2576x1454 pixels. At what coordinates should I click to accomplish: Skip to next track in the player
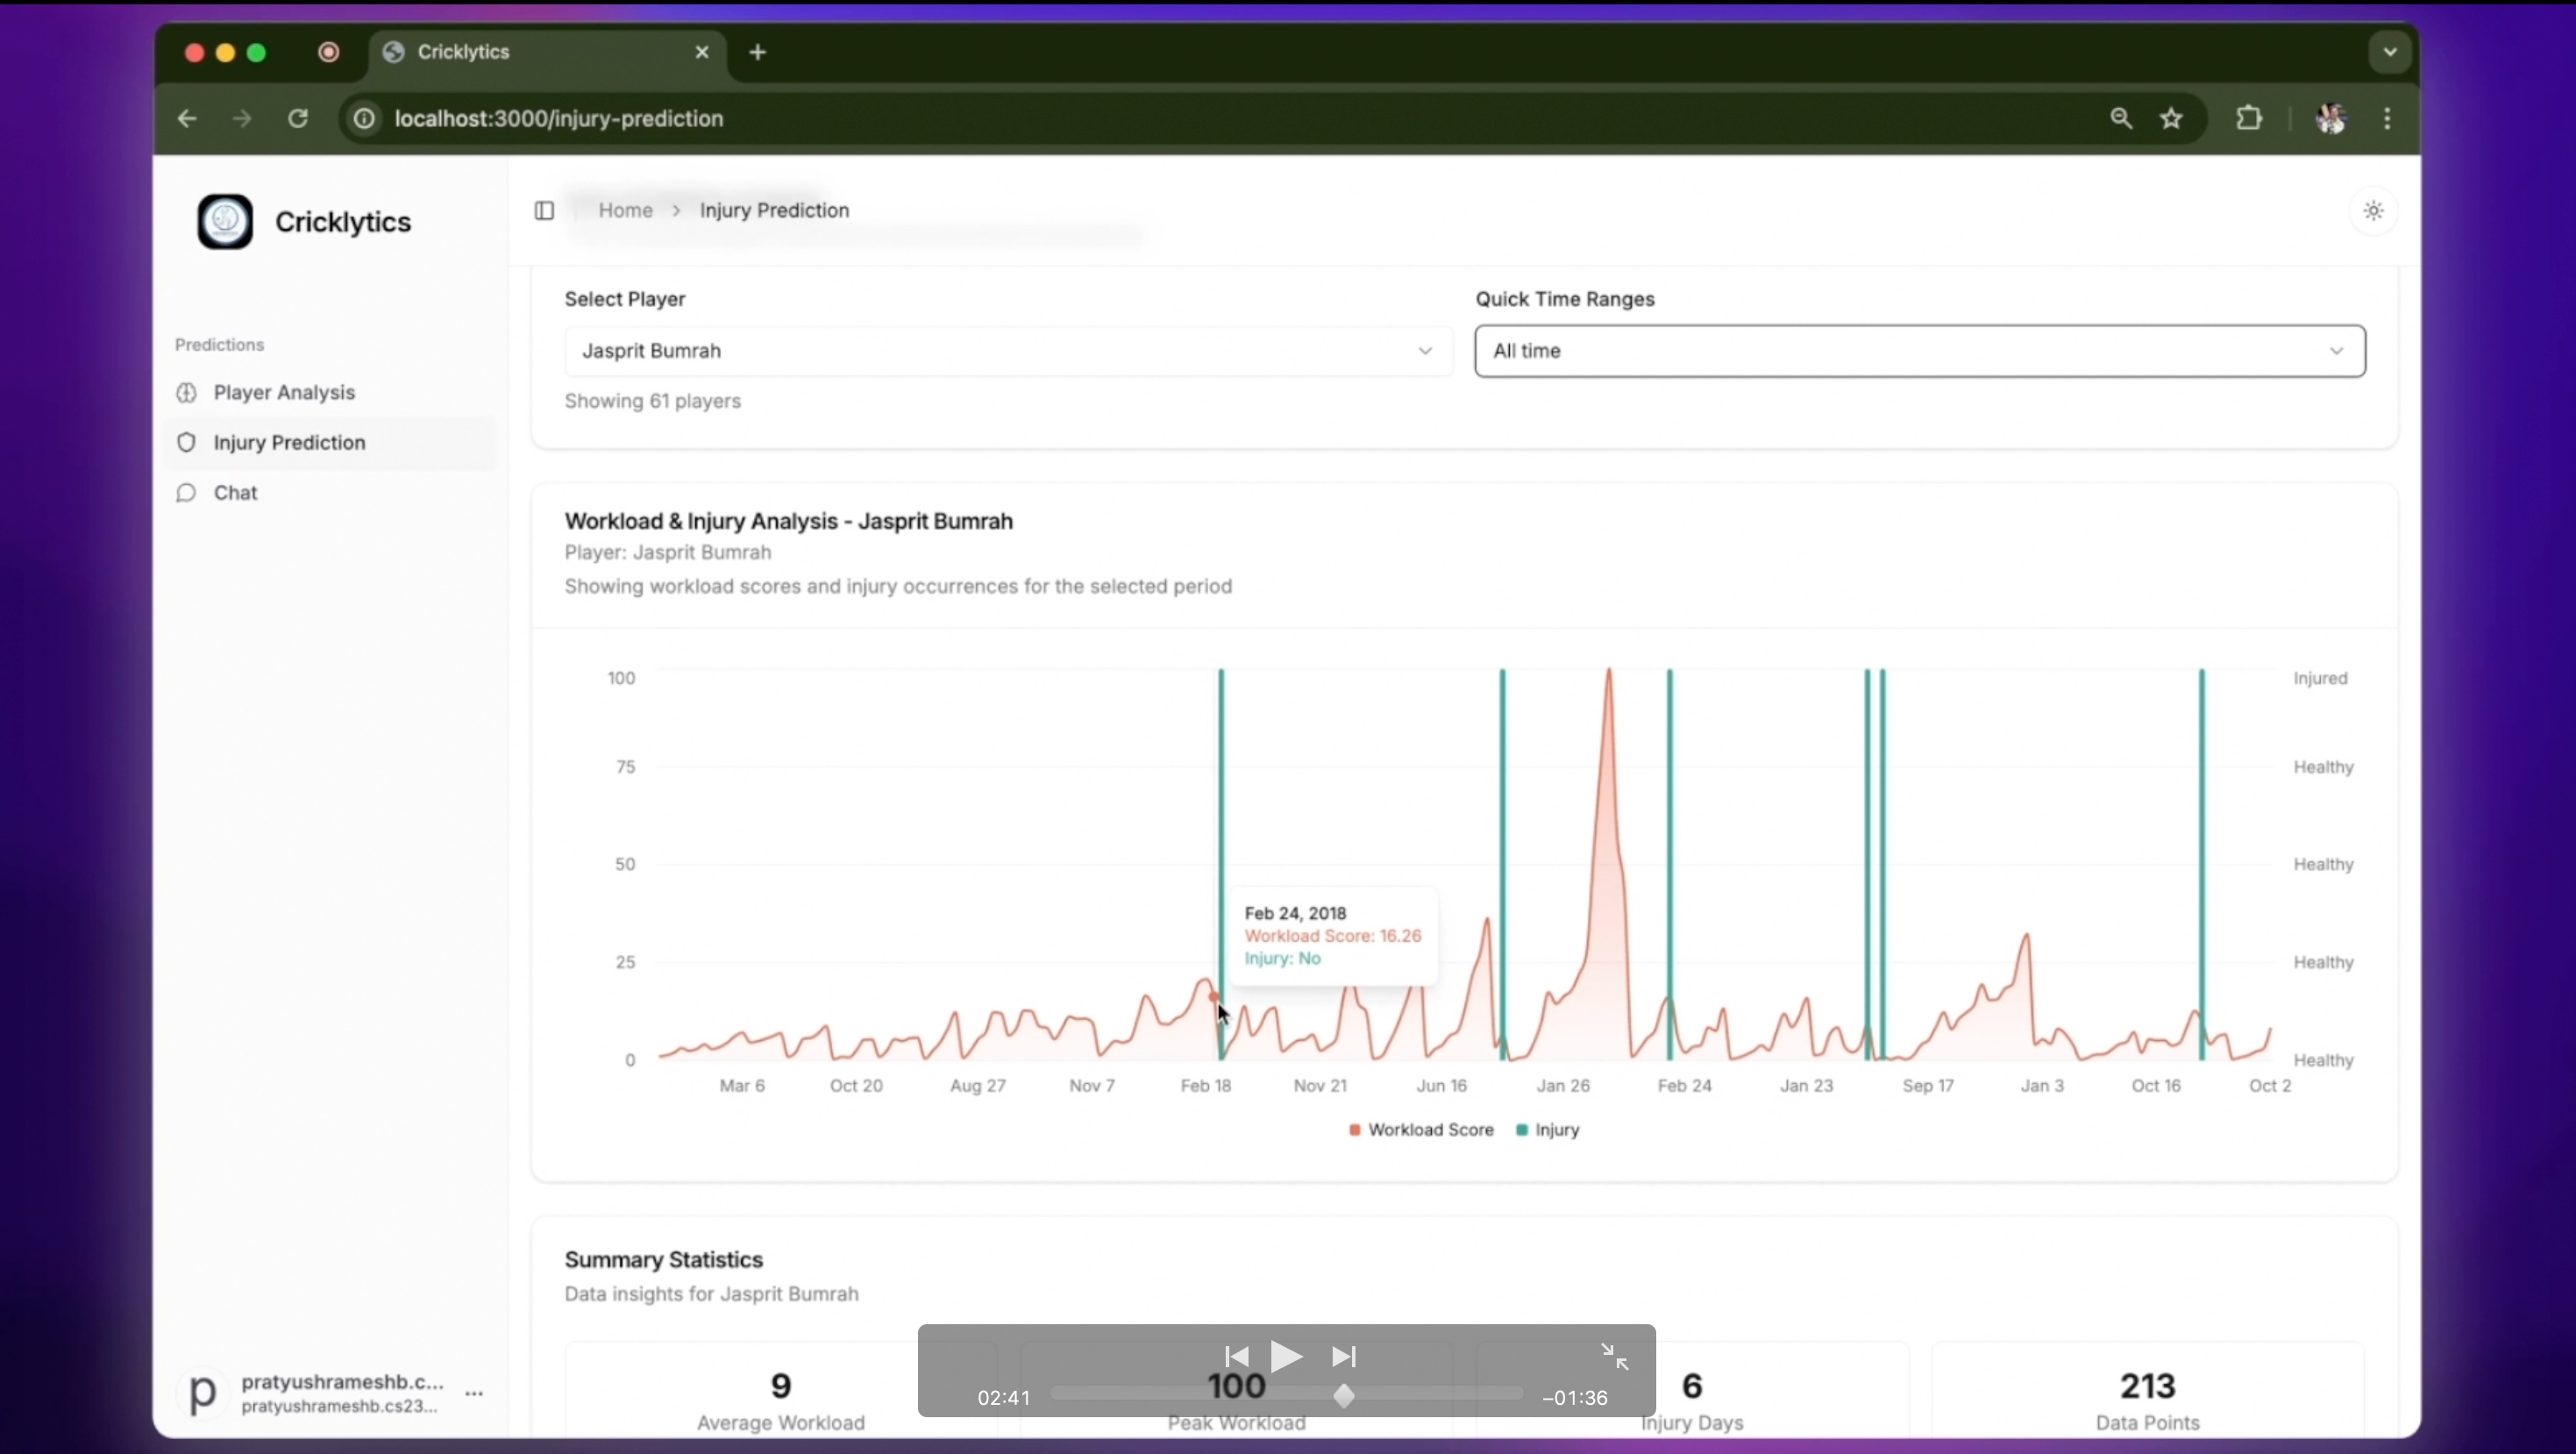[x=1344, y=1356]
